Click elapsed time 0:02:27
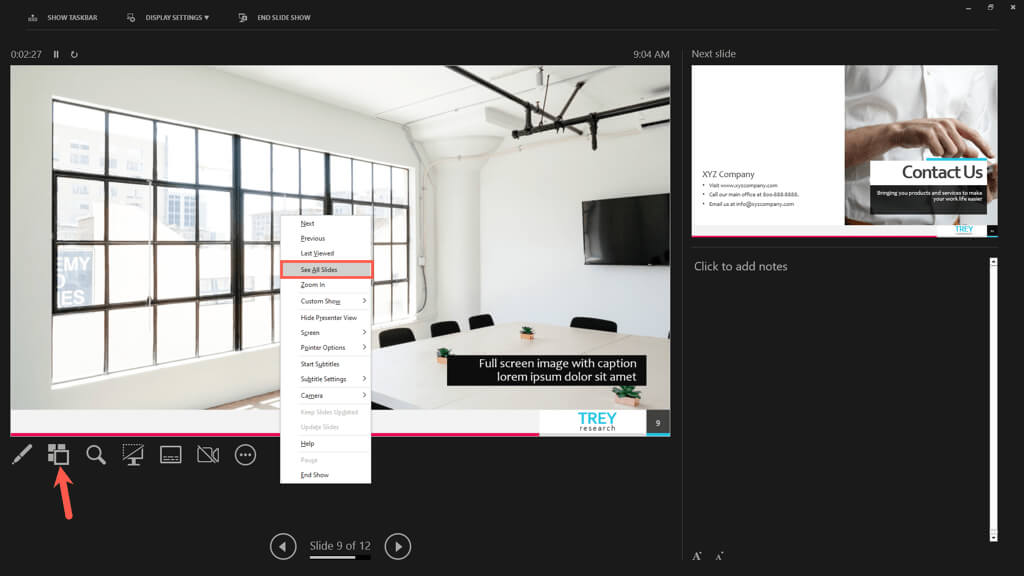1024x576 pixels. pyautogui.click(x=26, y=54)
